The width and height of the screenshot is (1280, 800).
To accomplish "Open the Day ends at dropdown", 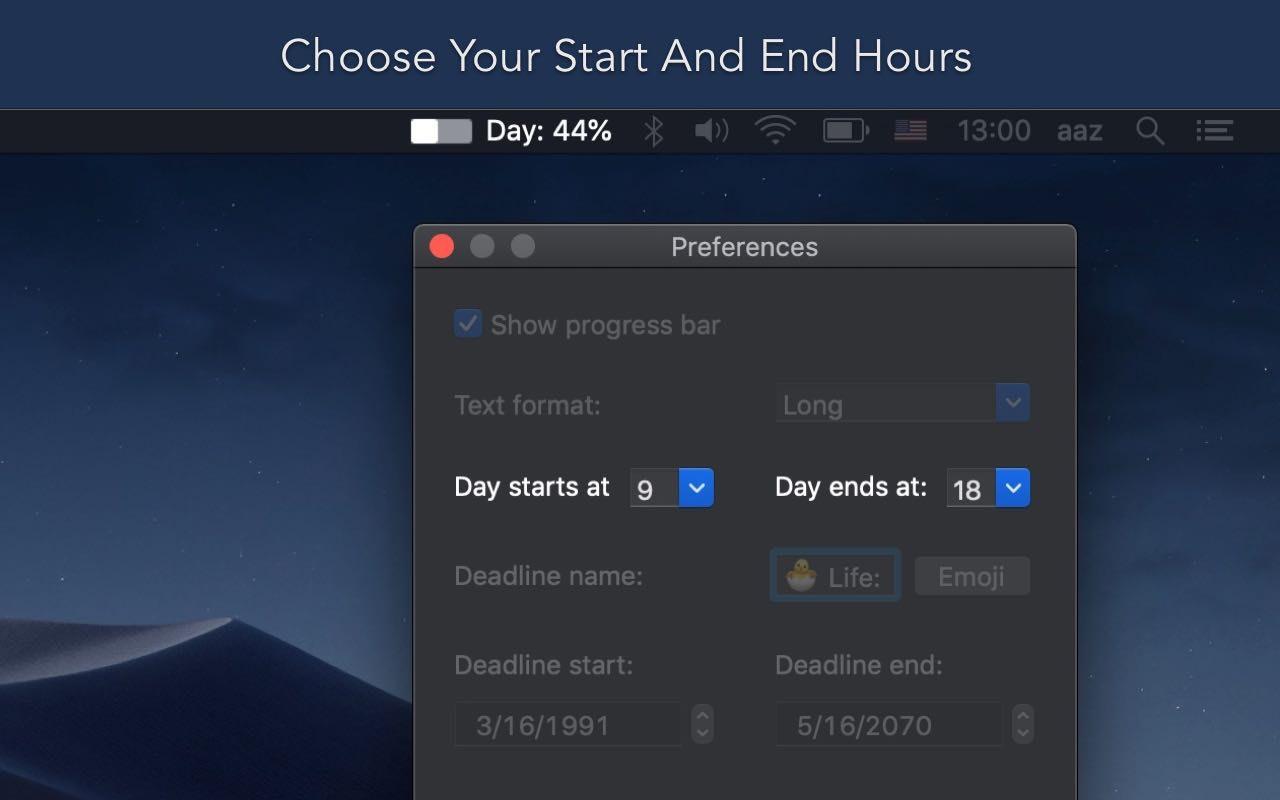I will 988,488.
